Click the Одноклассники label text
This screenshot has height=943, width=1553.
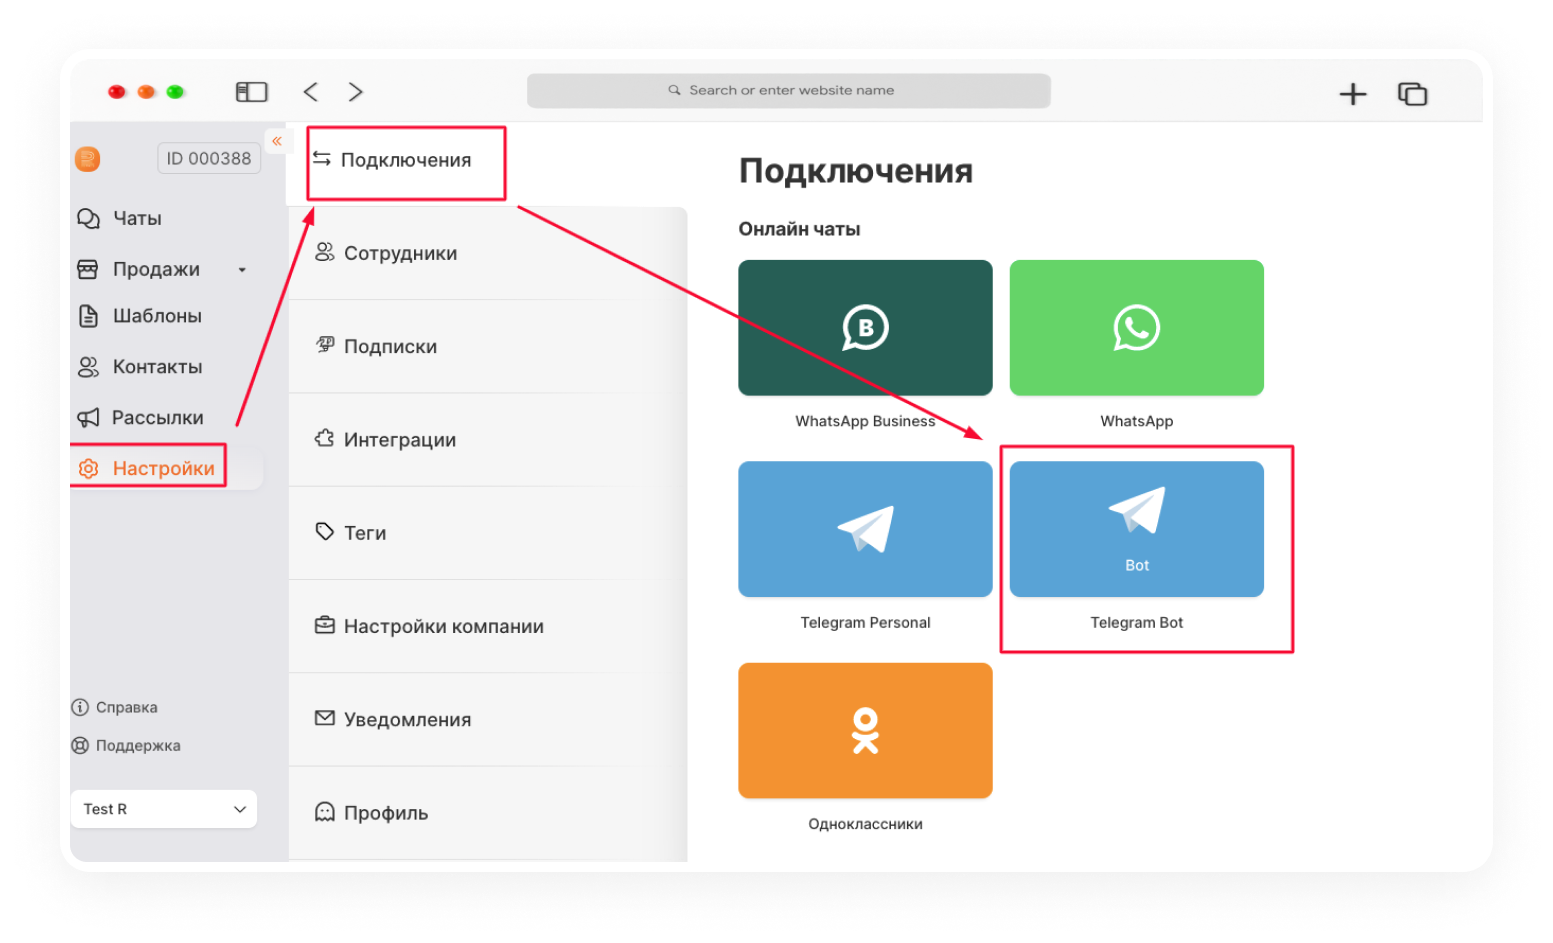point(865,824)
